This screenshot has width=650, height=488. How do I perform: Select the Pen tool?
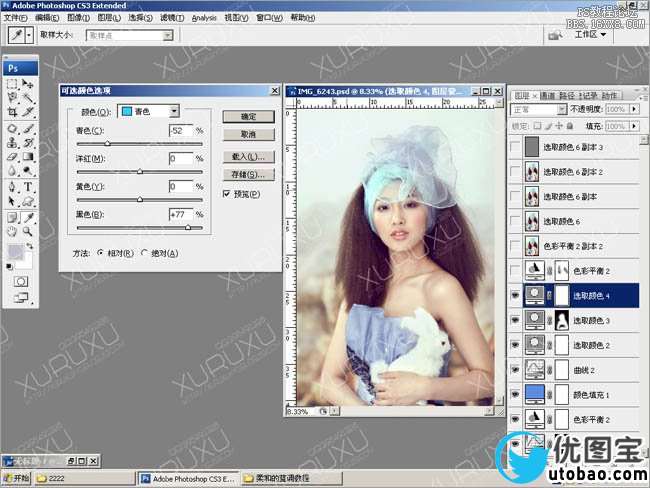click(12, 187)
